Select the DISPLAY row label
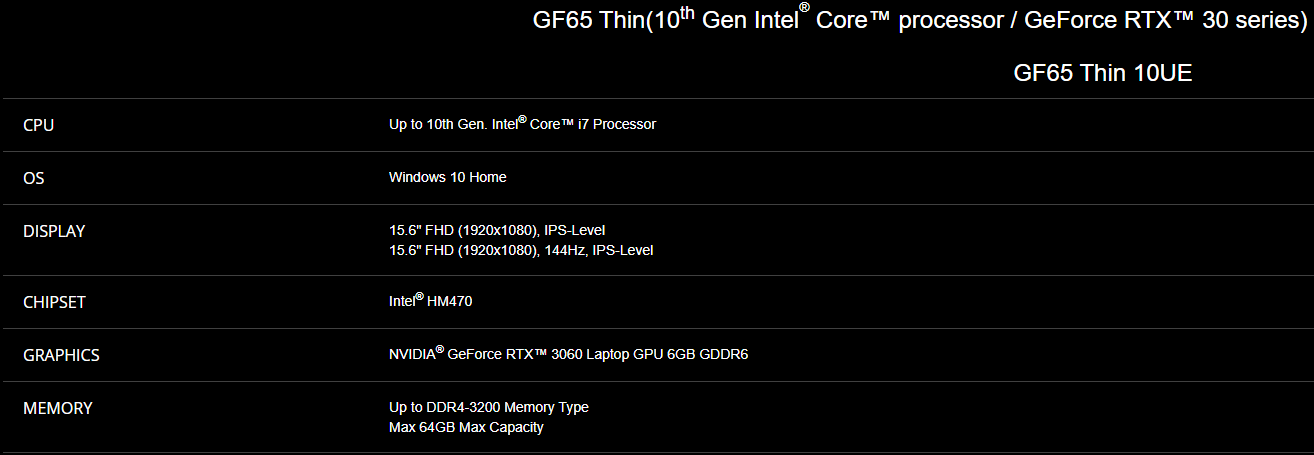The width and height of the screenshot is (1314, 455). click(x=54, y=231)
